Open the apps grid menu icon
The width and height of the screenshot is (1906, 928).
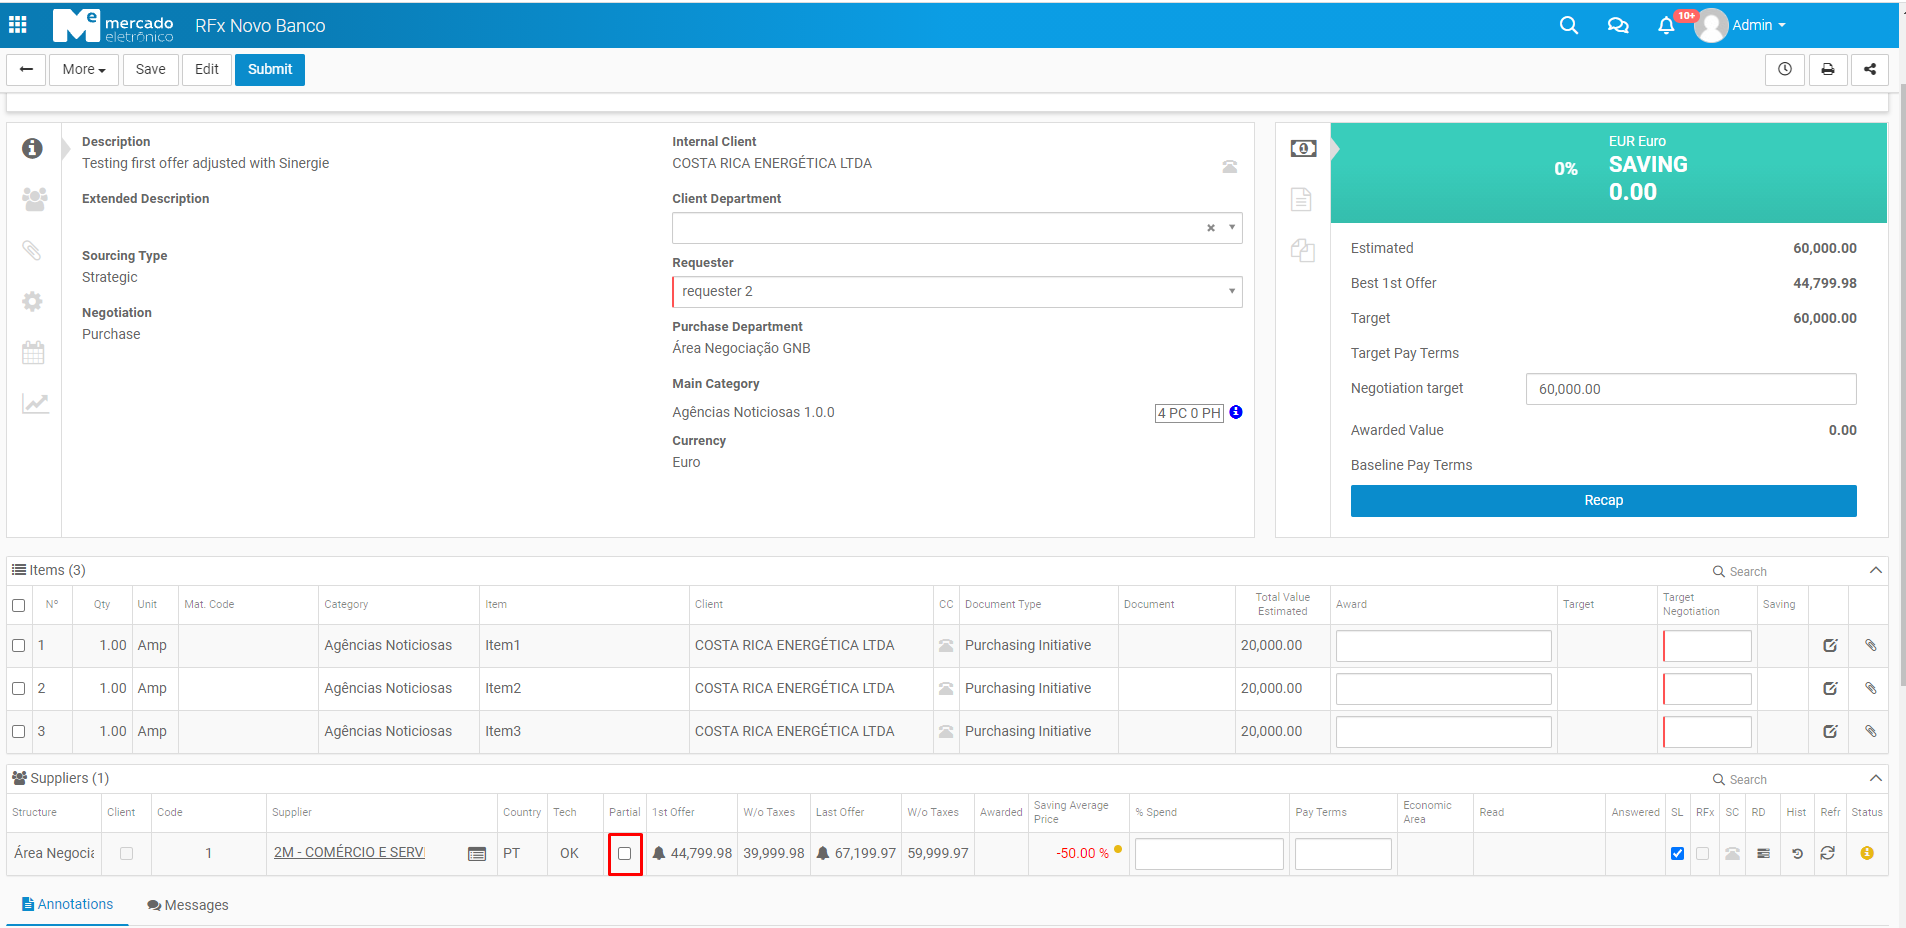(x=18, y=25)
